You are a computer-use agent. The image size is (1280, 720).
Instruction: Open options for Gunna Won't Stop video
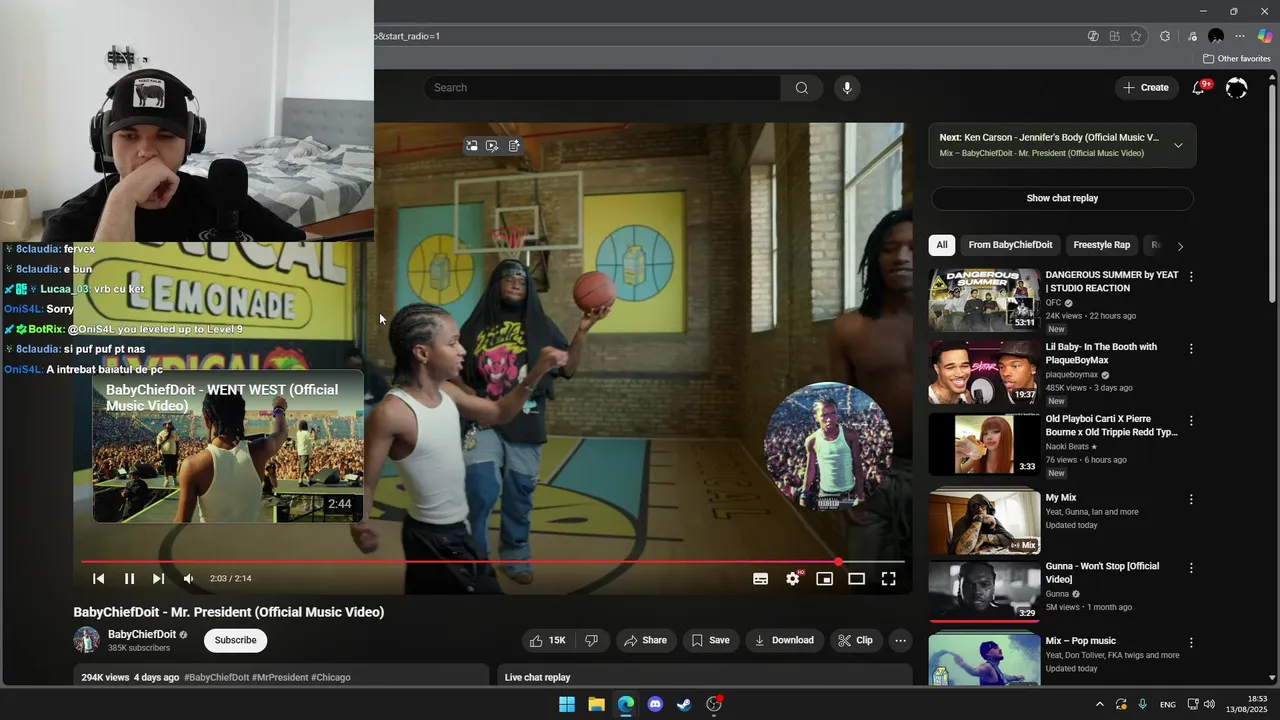(1190, 568)
